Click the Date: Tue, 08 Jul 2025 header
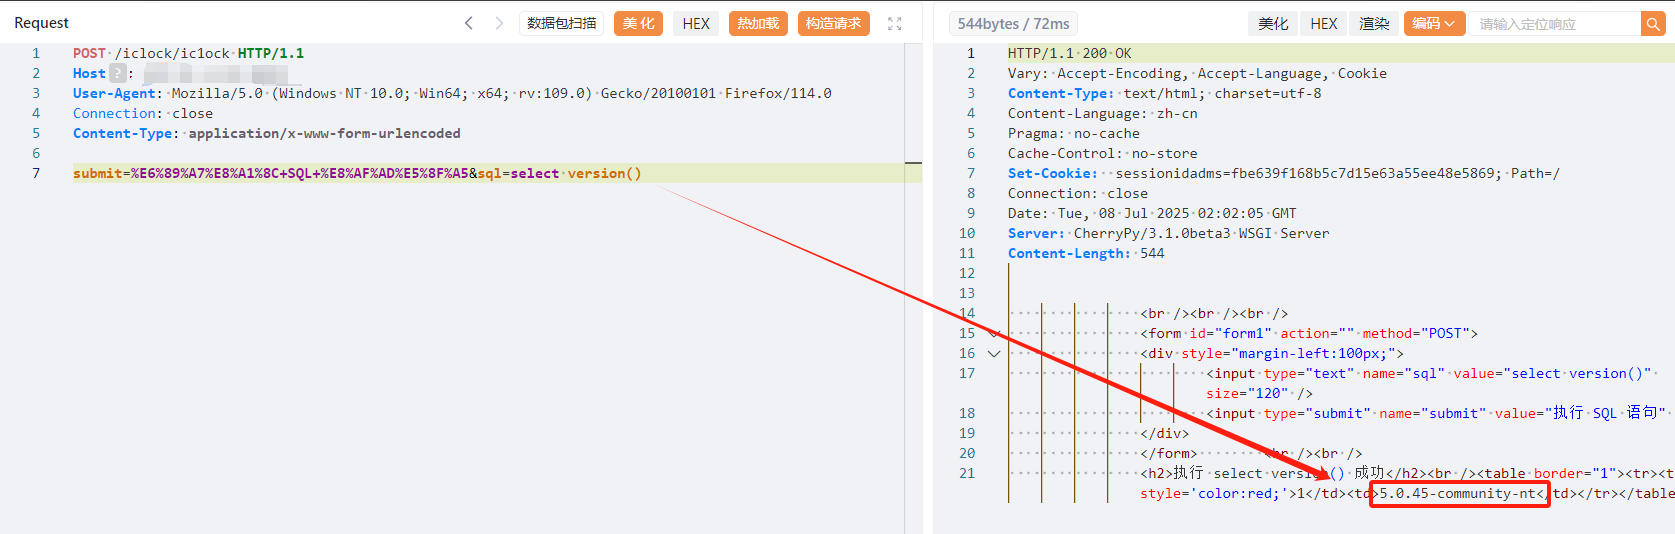Image resolution: width=1675 pixels, height=534 pixels. pos(1152,213)
